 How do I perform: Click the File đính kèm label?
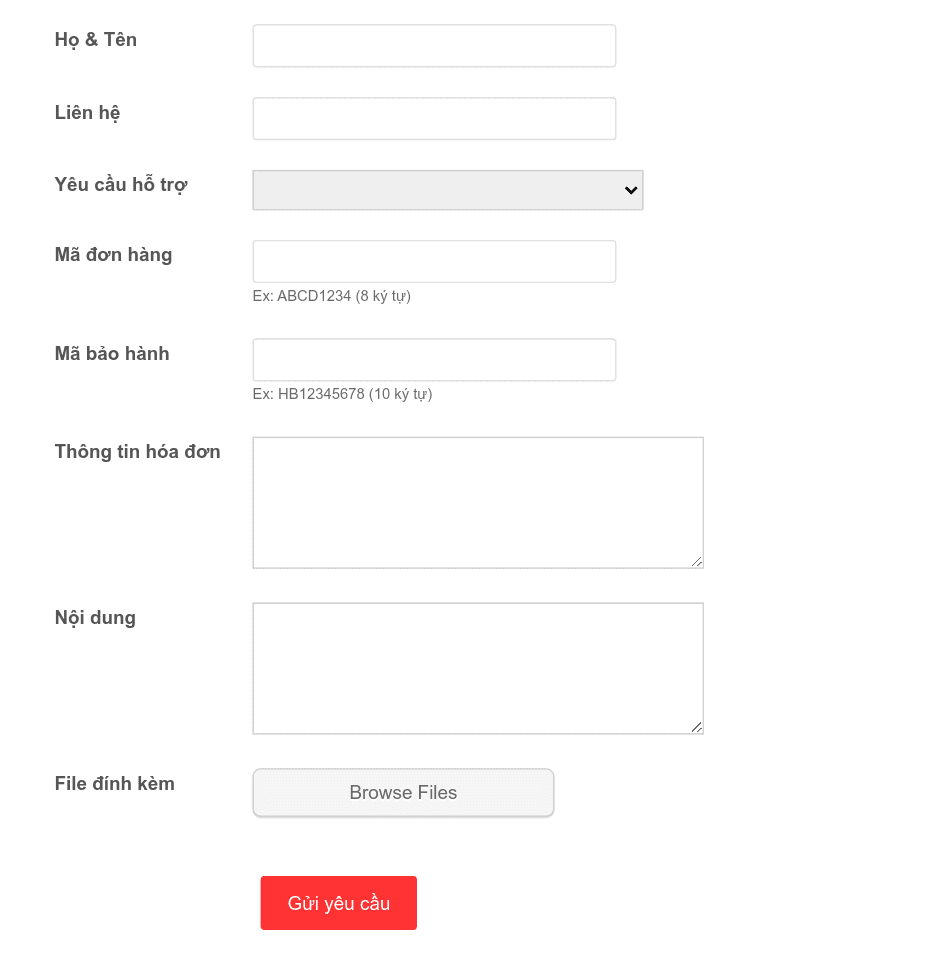coord(114,784)
